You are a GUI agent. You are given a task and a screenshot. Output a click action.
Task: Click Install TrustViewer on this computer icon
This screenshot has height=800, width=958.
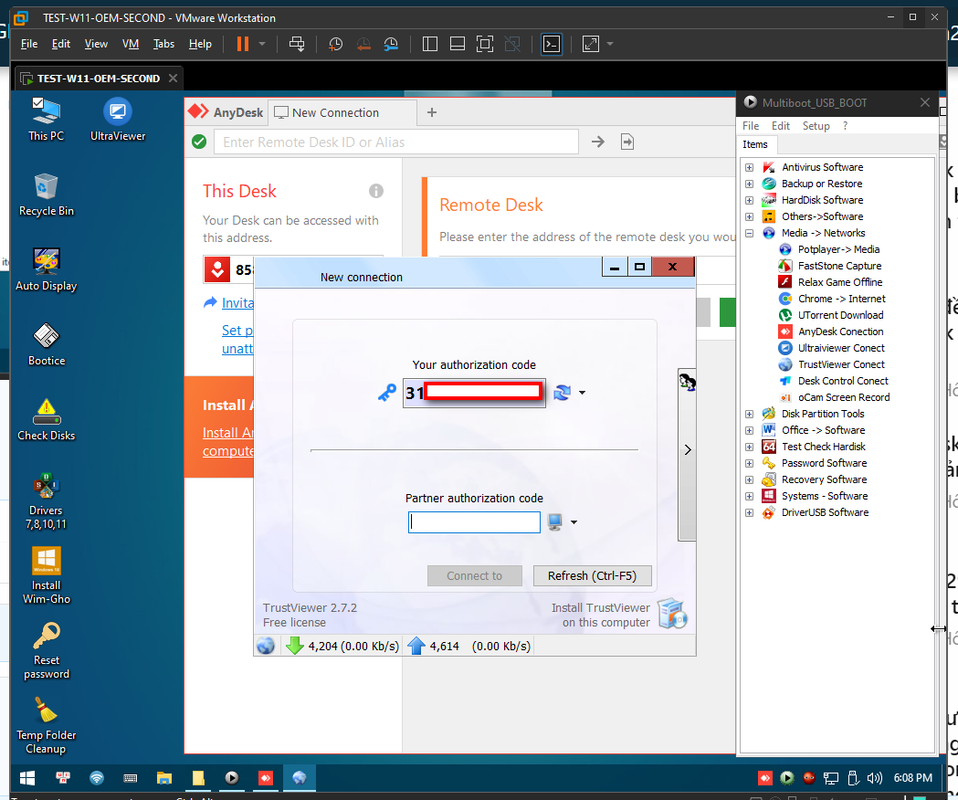click(x=673, y=614)
